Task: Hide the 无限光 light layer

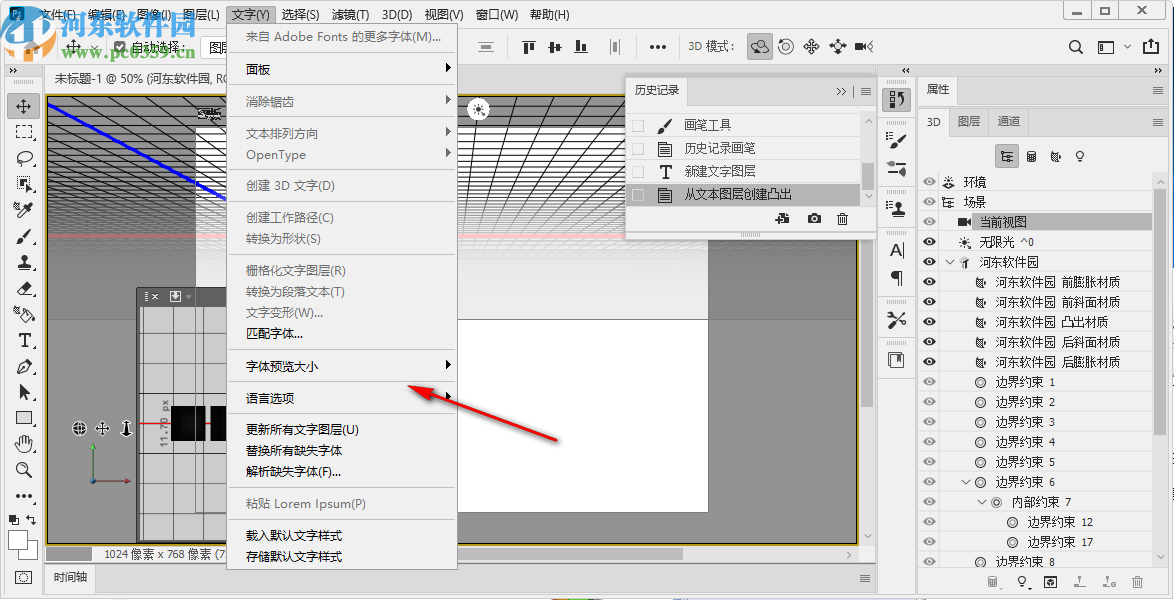Action: (929, 240)
